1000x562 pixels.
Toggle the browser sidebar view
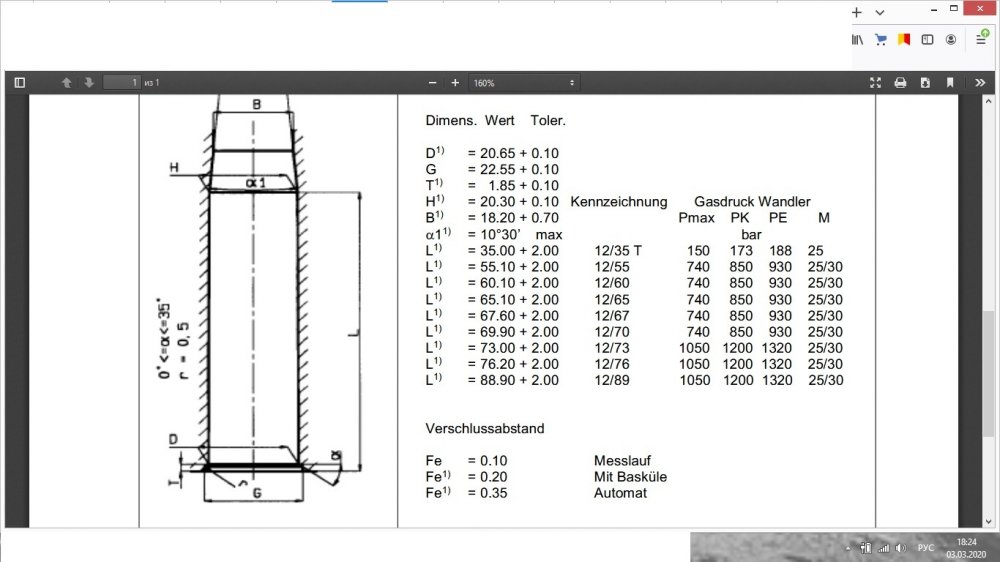(927, 40)
